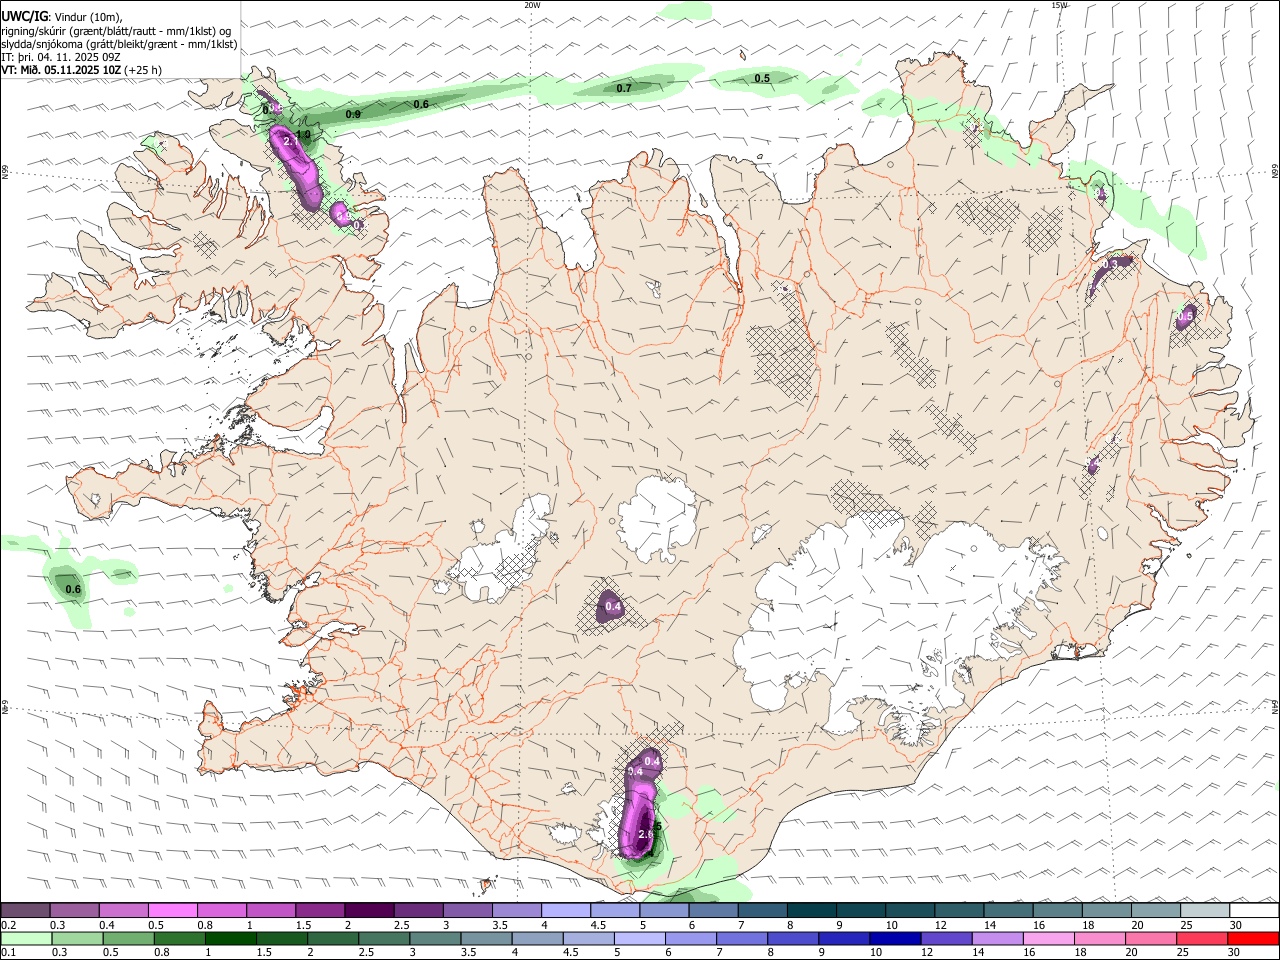
Task: Click the 3.5 swatch in upper snow scale
Action: pyautogui.click(x=516, y=911)
